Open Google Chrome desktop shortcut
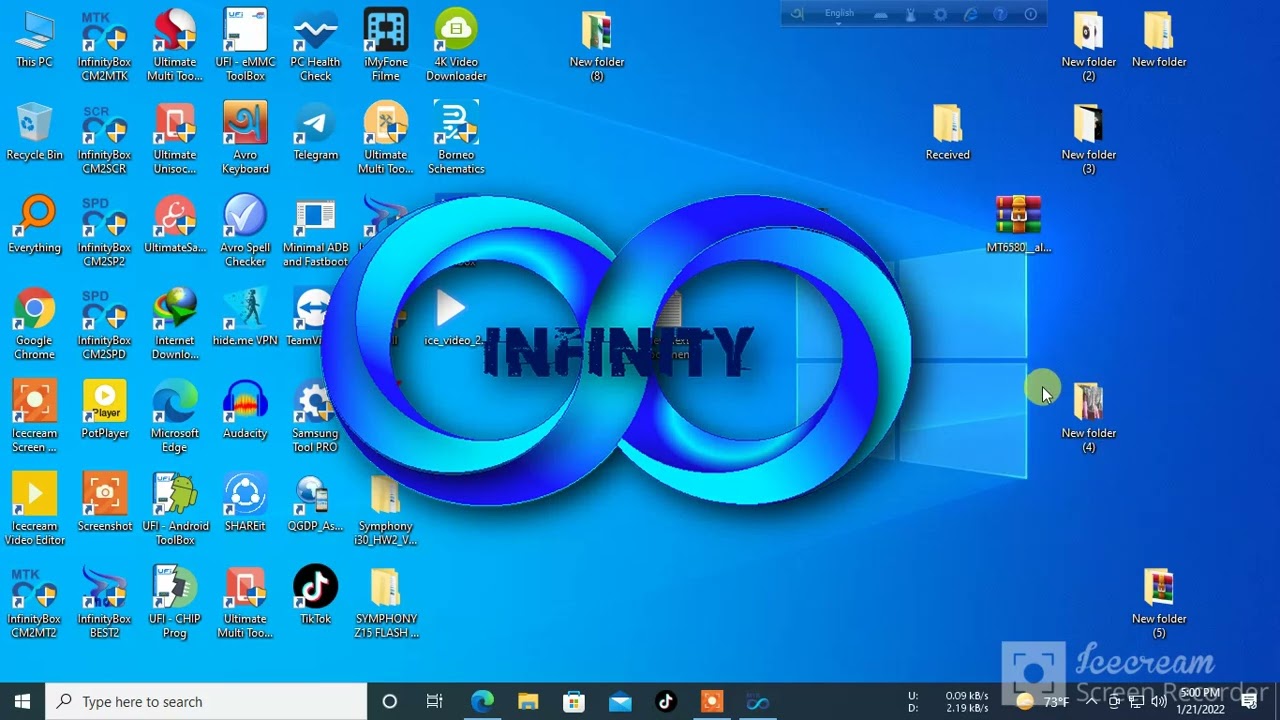Image resolution: width=1280 pixels, height=720 pixels. [34, 325]
